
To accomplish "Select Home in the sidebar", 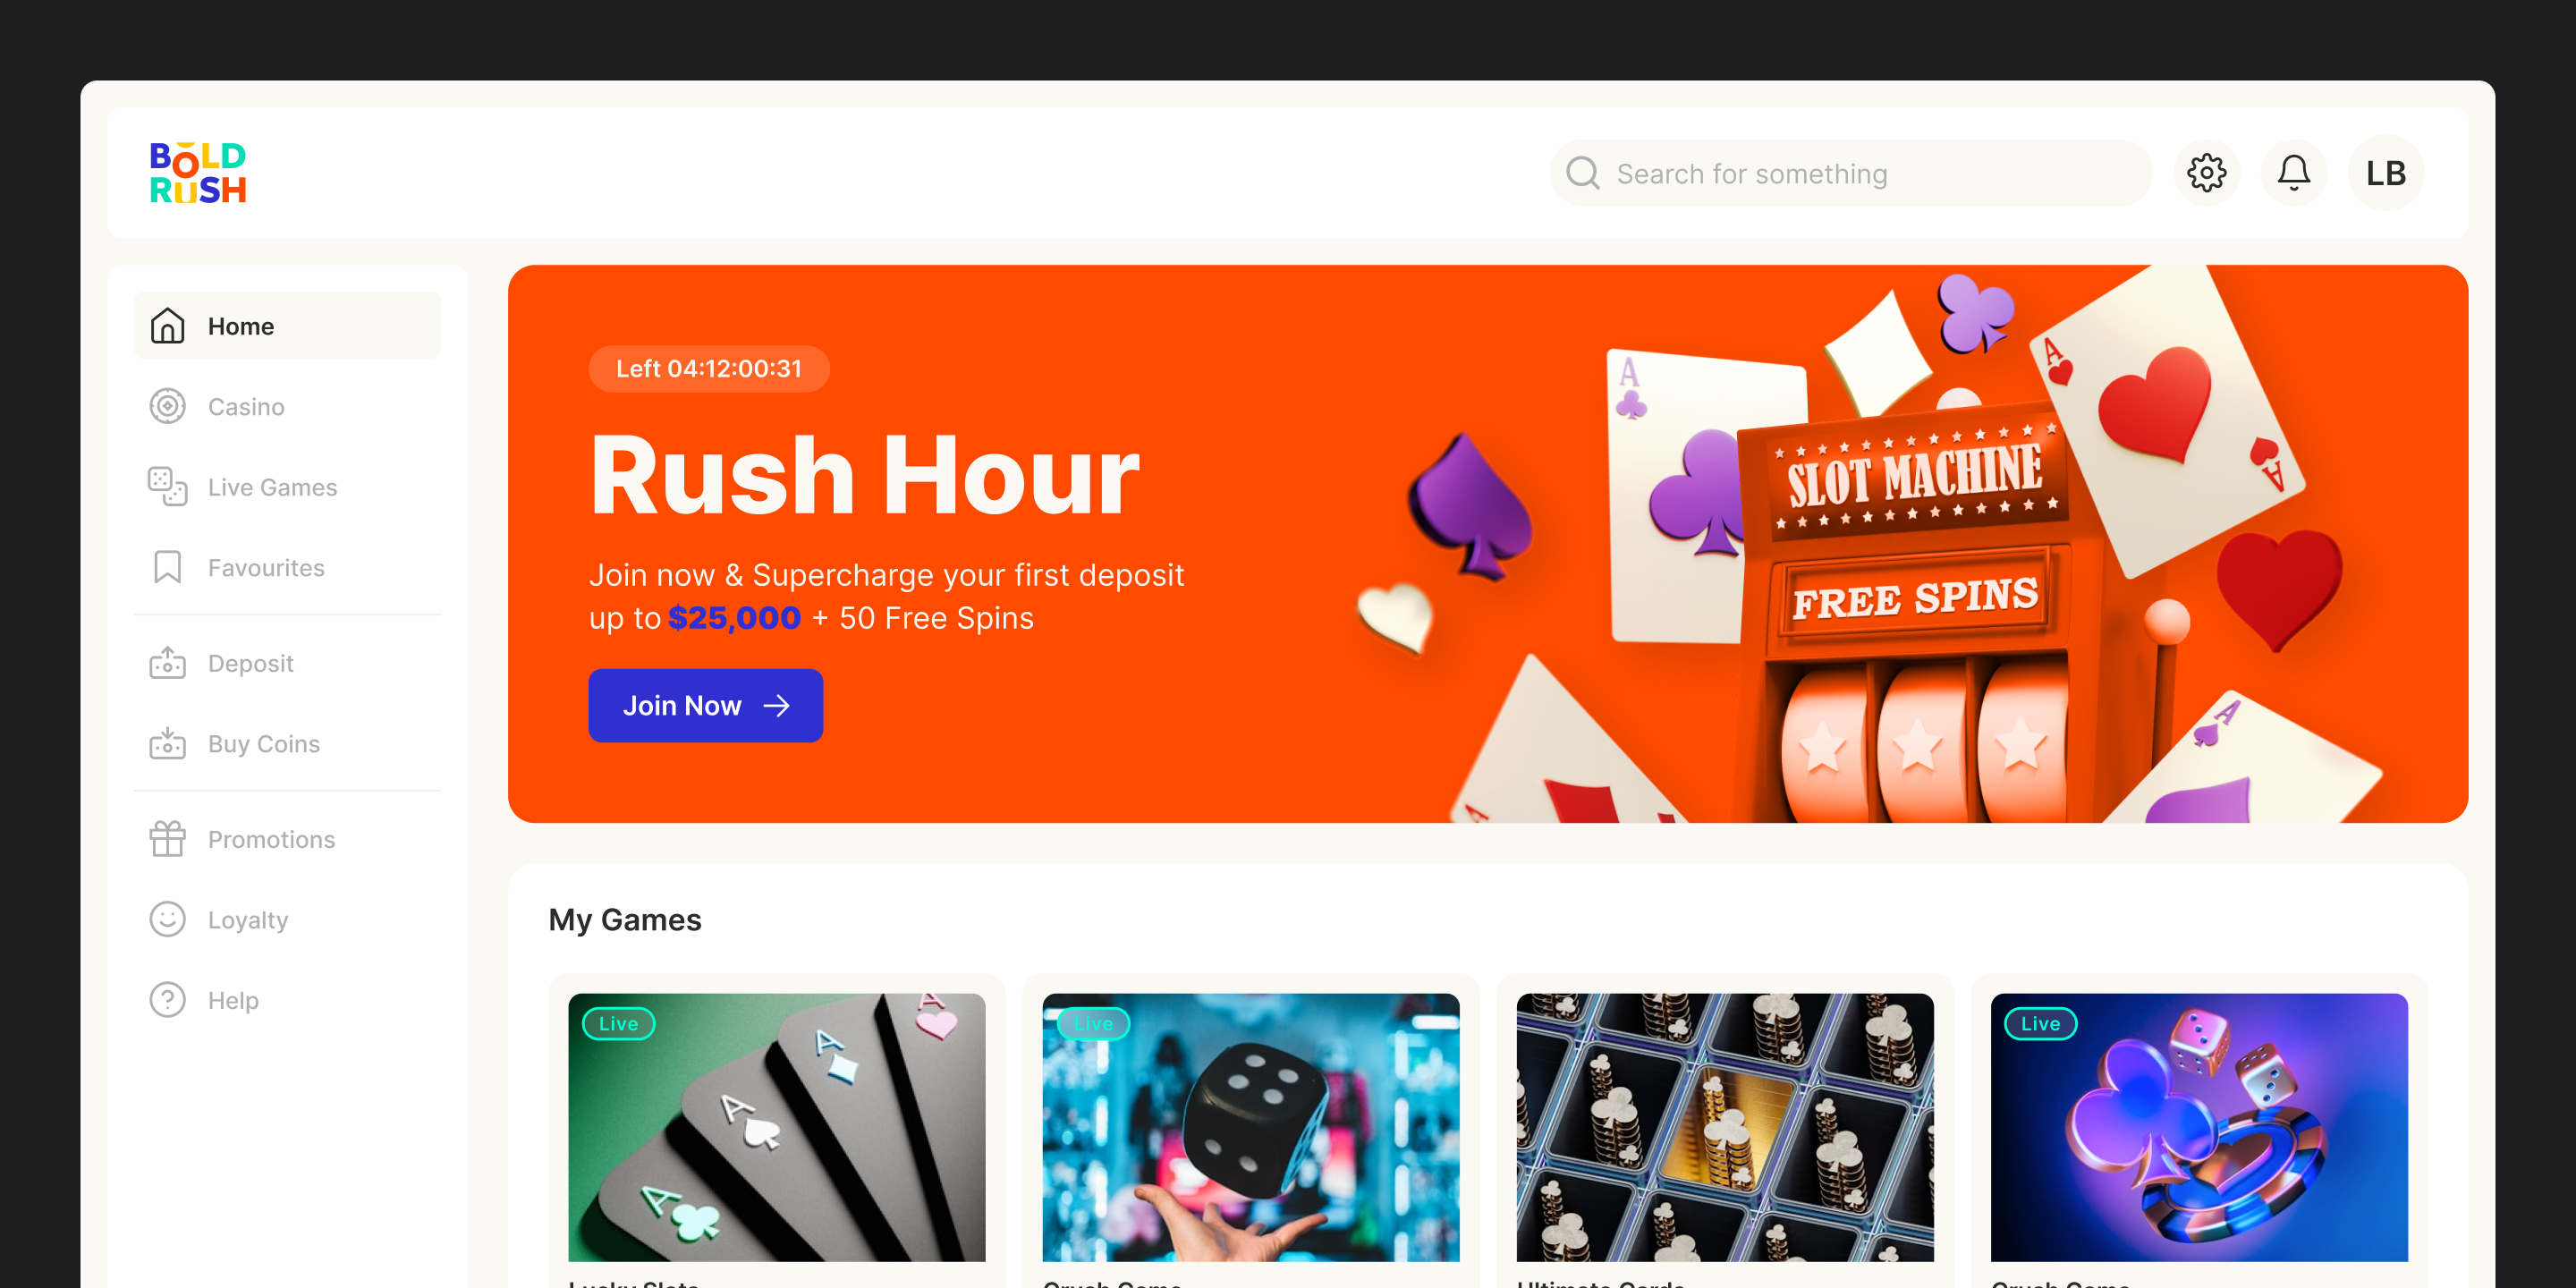I will tap(287, 326).
